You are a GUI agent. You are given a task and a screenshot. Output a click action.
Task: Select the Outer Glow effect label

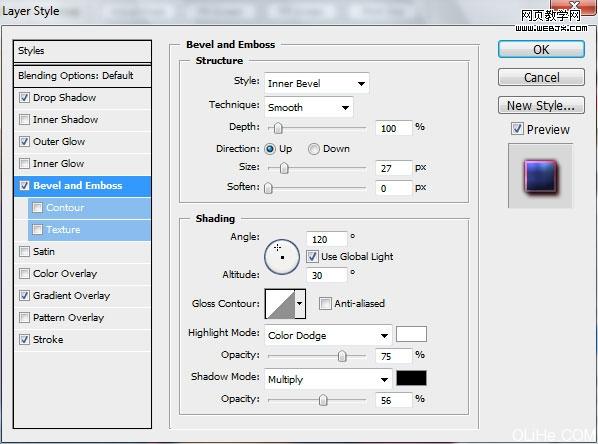click(x=59, y=142)
